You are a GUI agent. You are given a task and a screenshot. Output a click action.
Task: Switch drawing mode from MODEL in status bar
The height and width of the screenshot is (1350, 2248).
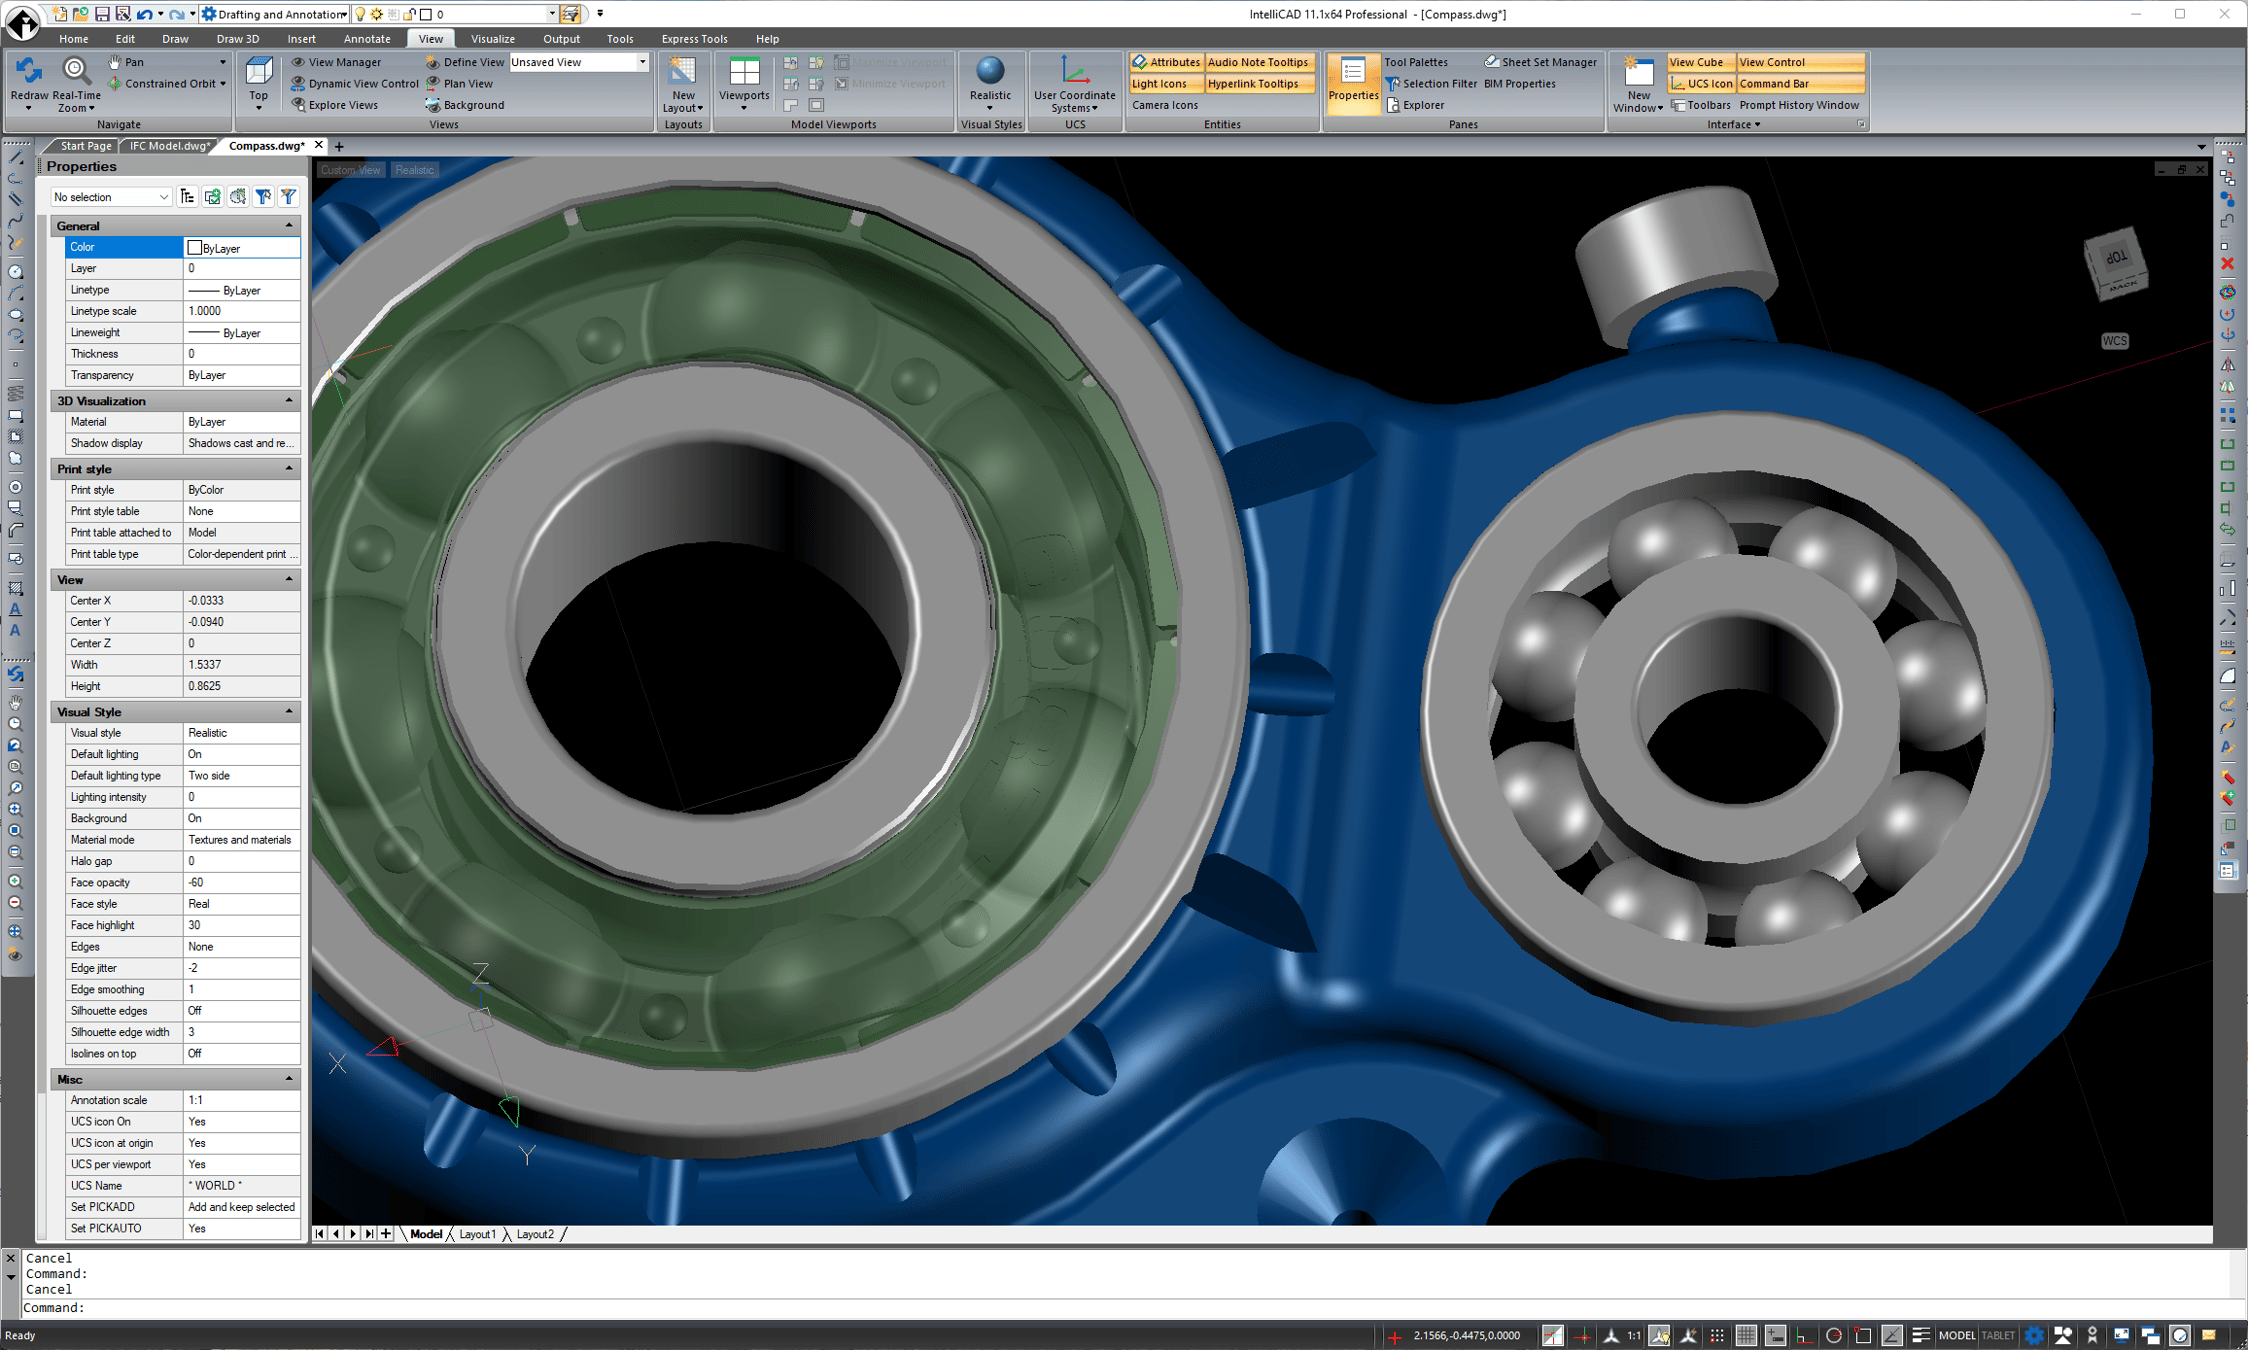(1958, 1335)
